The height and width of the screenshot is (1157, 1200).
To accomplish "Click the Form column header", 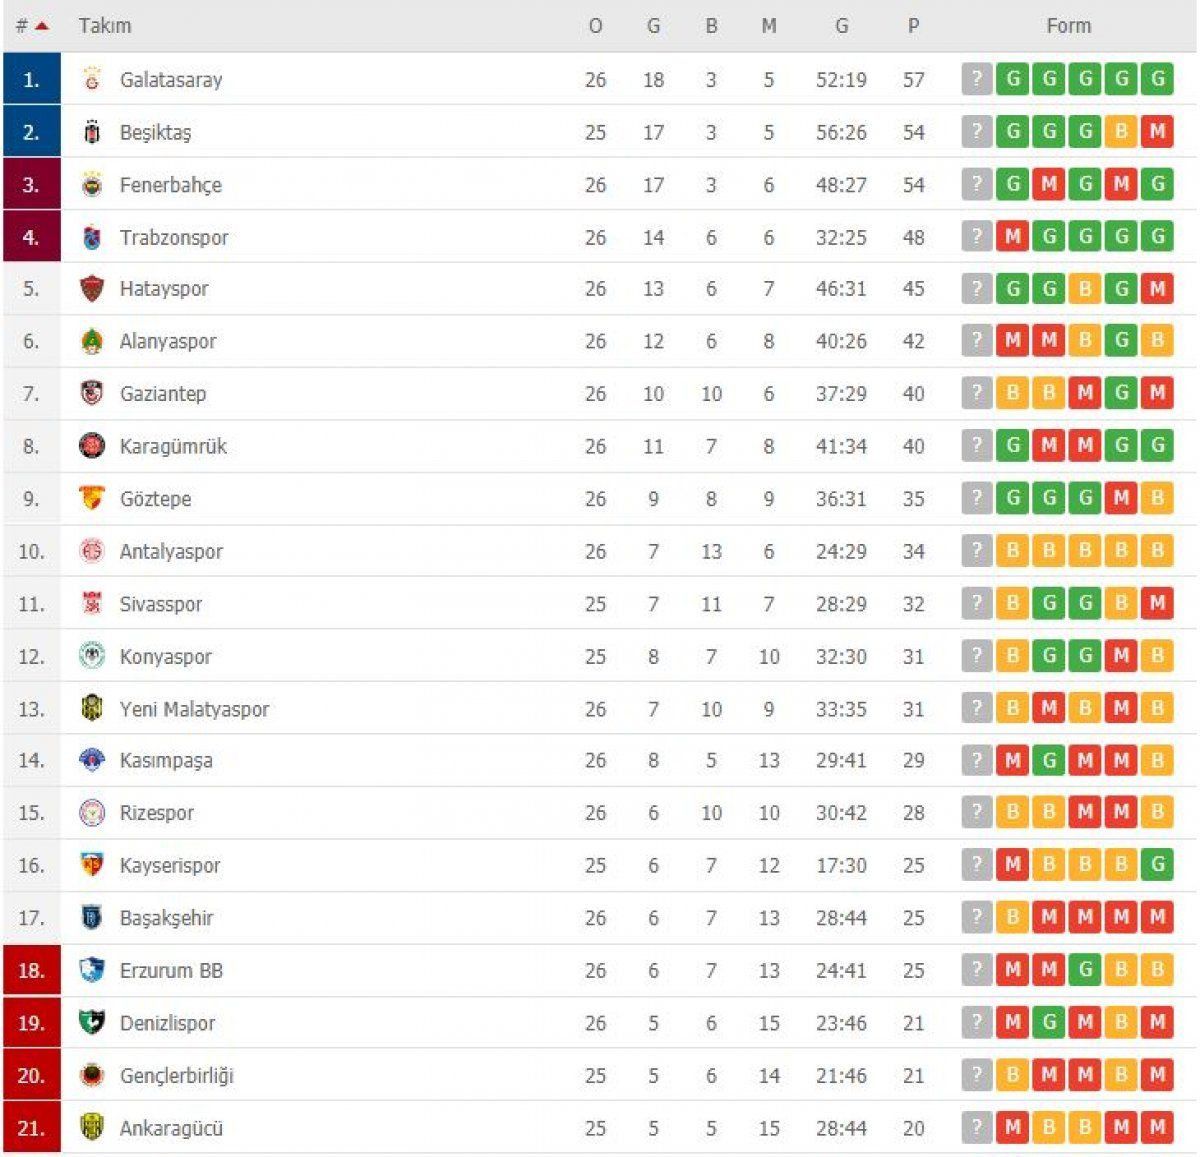I will pyautogui.click(x=1069, y=26).
